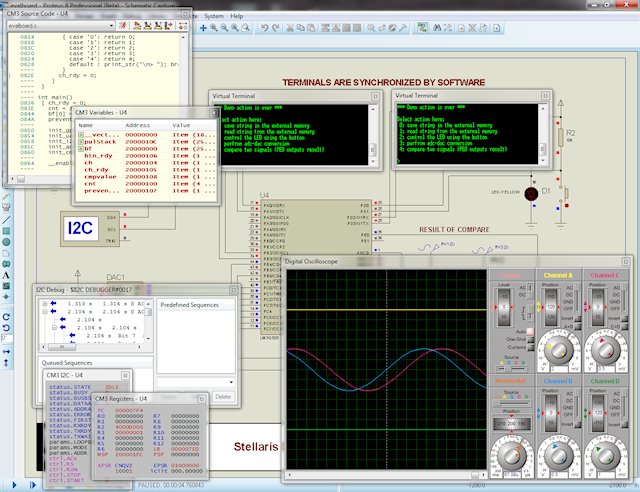Expand the pulStack variable tree node
The image size is (640, 492).
pyautogui.click(x=79, y=142)
